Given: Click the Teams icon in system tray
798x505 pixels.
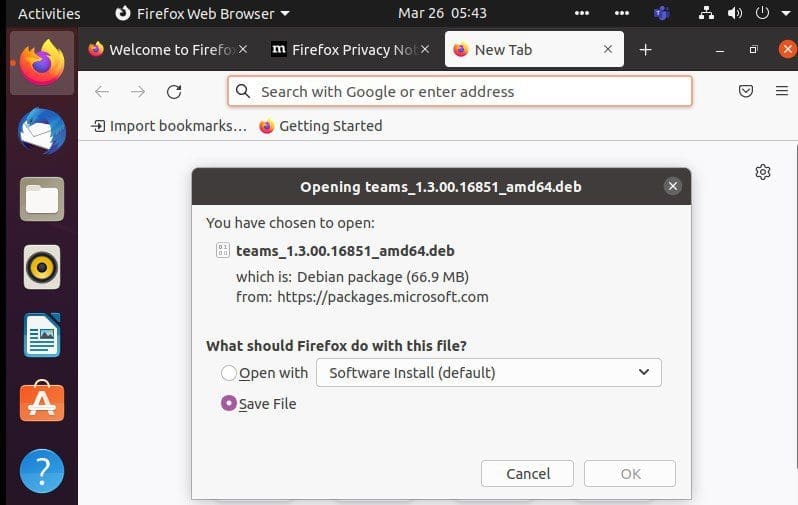Looking at the screenshot, I should point(661,13).
